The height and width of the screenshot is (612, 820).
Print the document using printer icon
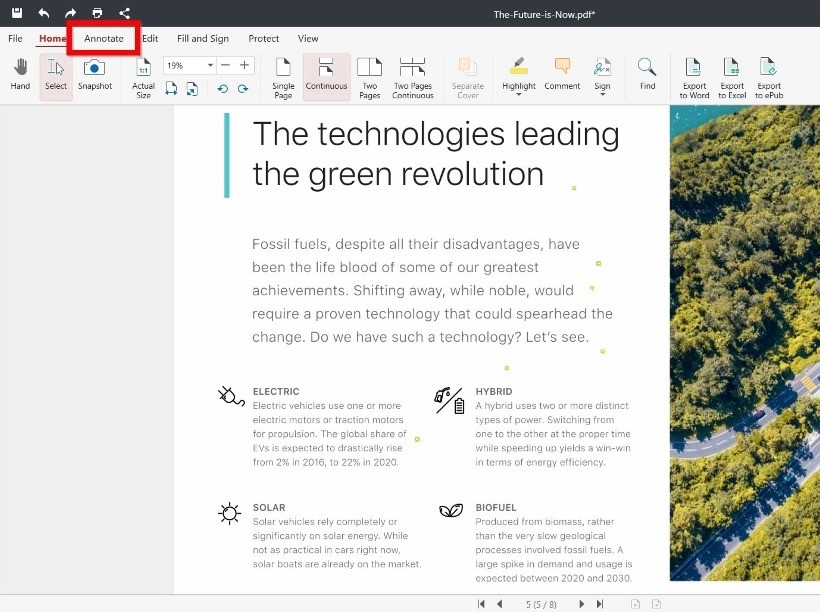tap(97, 13)
